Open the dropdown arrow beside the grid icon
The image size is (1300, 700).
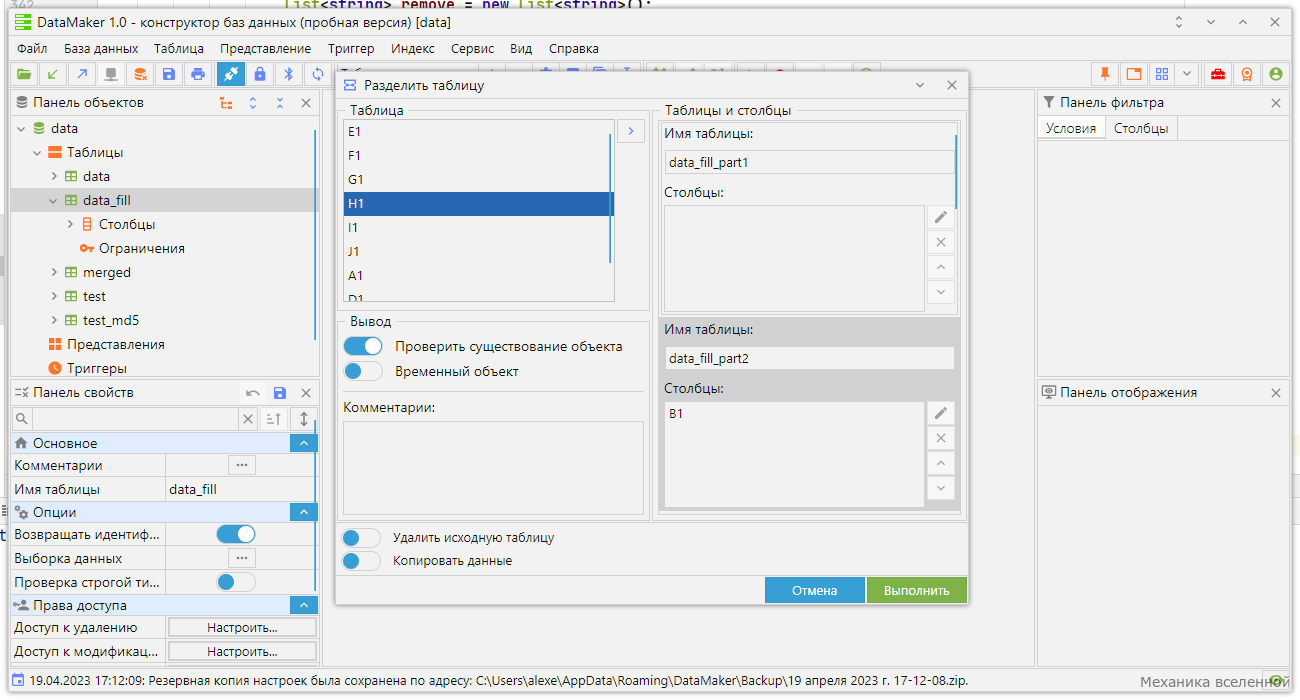(x=1187, y=74)
